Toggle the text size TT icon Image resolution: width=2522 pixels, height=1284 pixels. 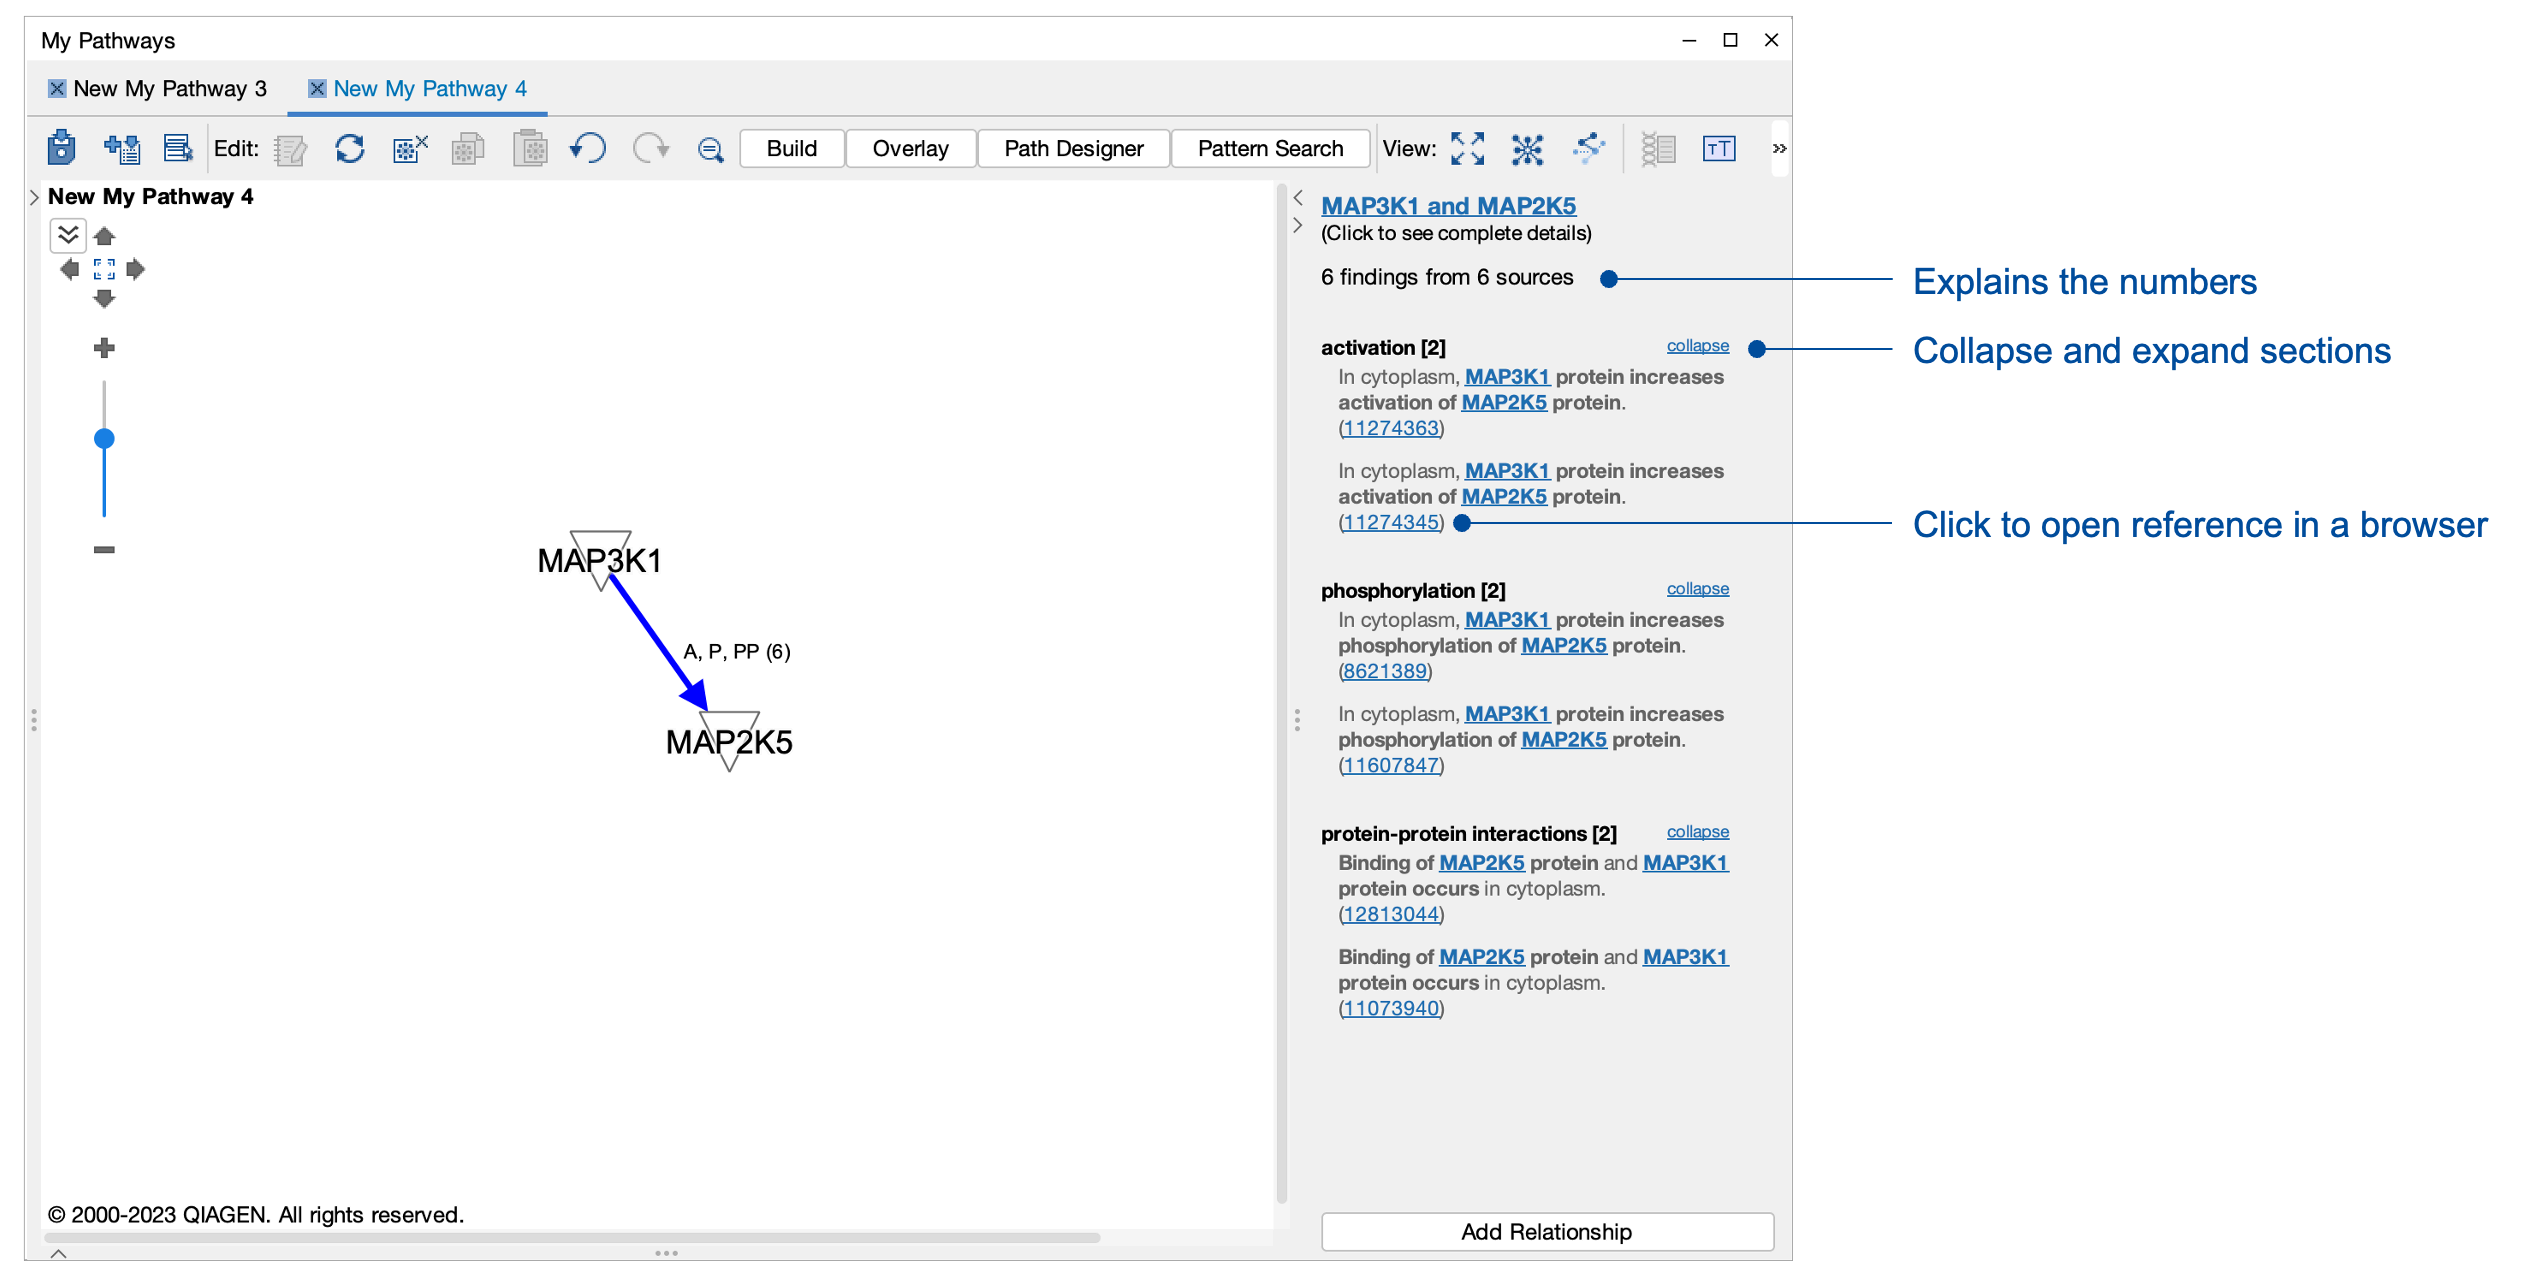tap(1719, 149)
